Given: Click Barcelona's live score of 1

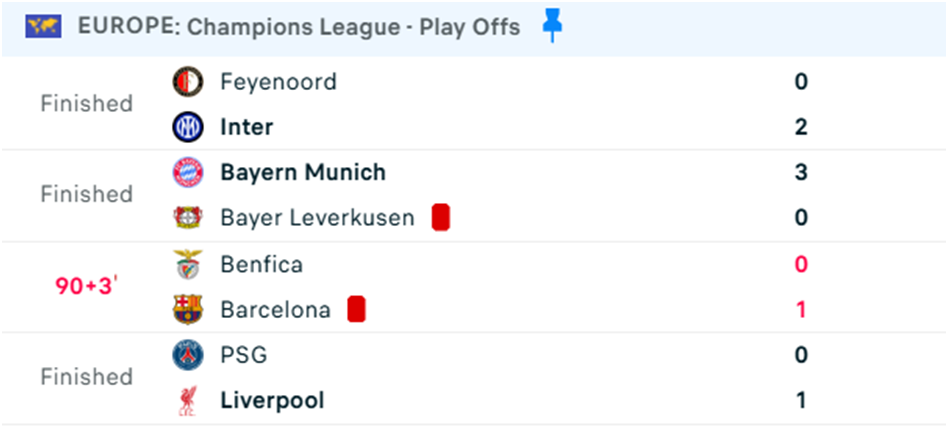Looking at the screenshot, I should pyautogui.click(x=801, y=309).
